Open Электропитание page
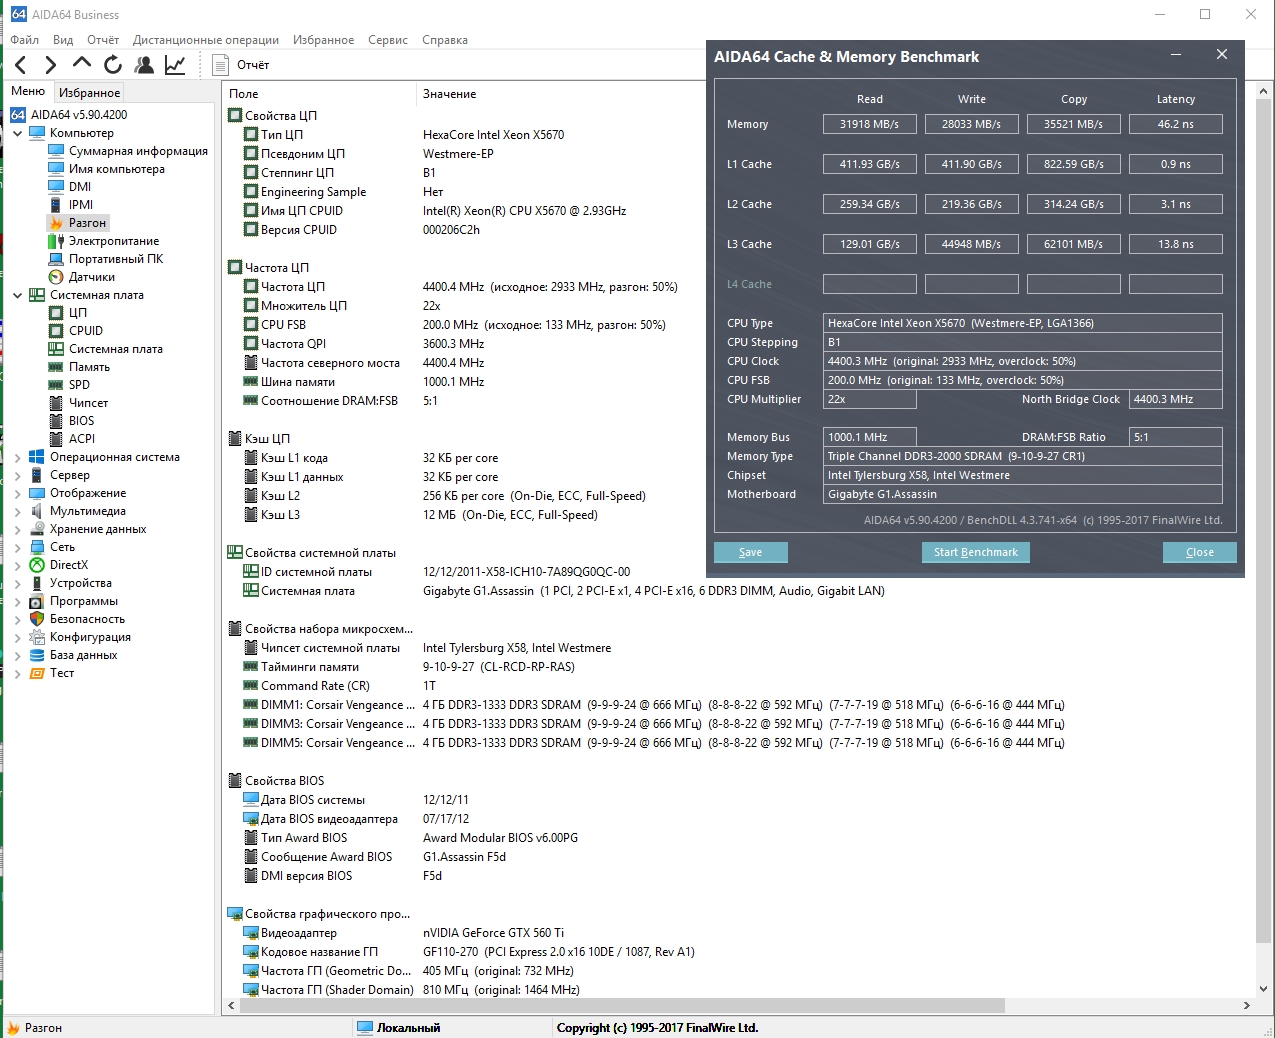1275x1038 pixels. pos(114,241)
